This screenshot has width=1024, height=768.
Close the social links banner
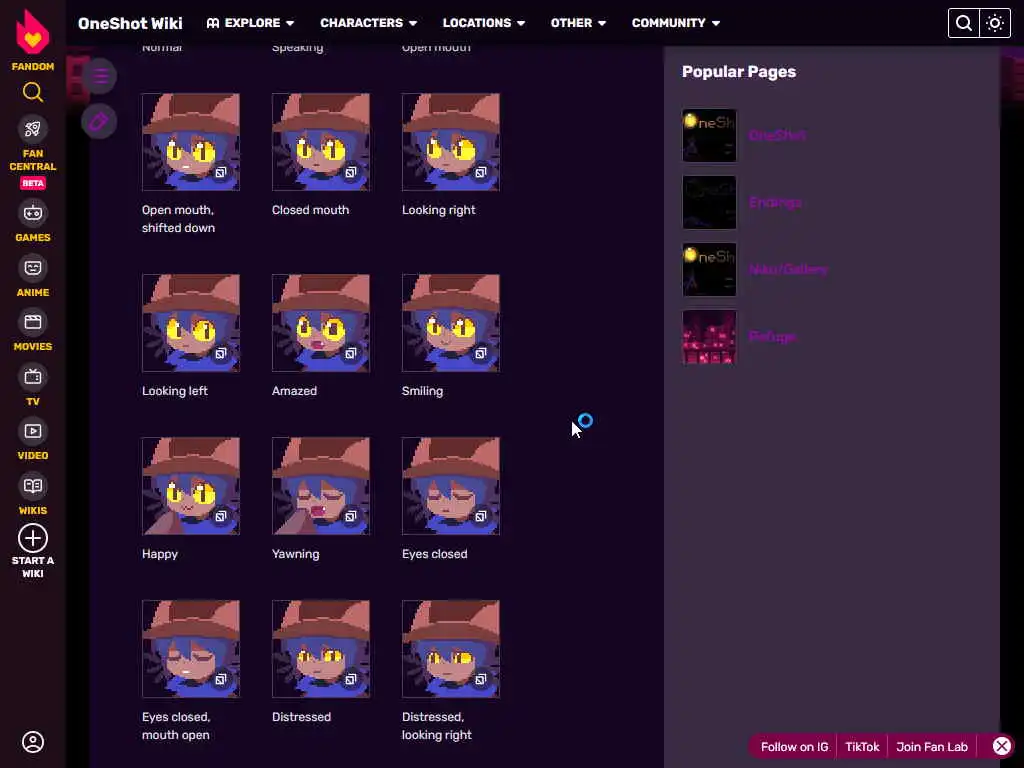point(1002,746)
